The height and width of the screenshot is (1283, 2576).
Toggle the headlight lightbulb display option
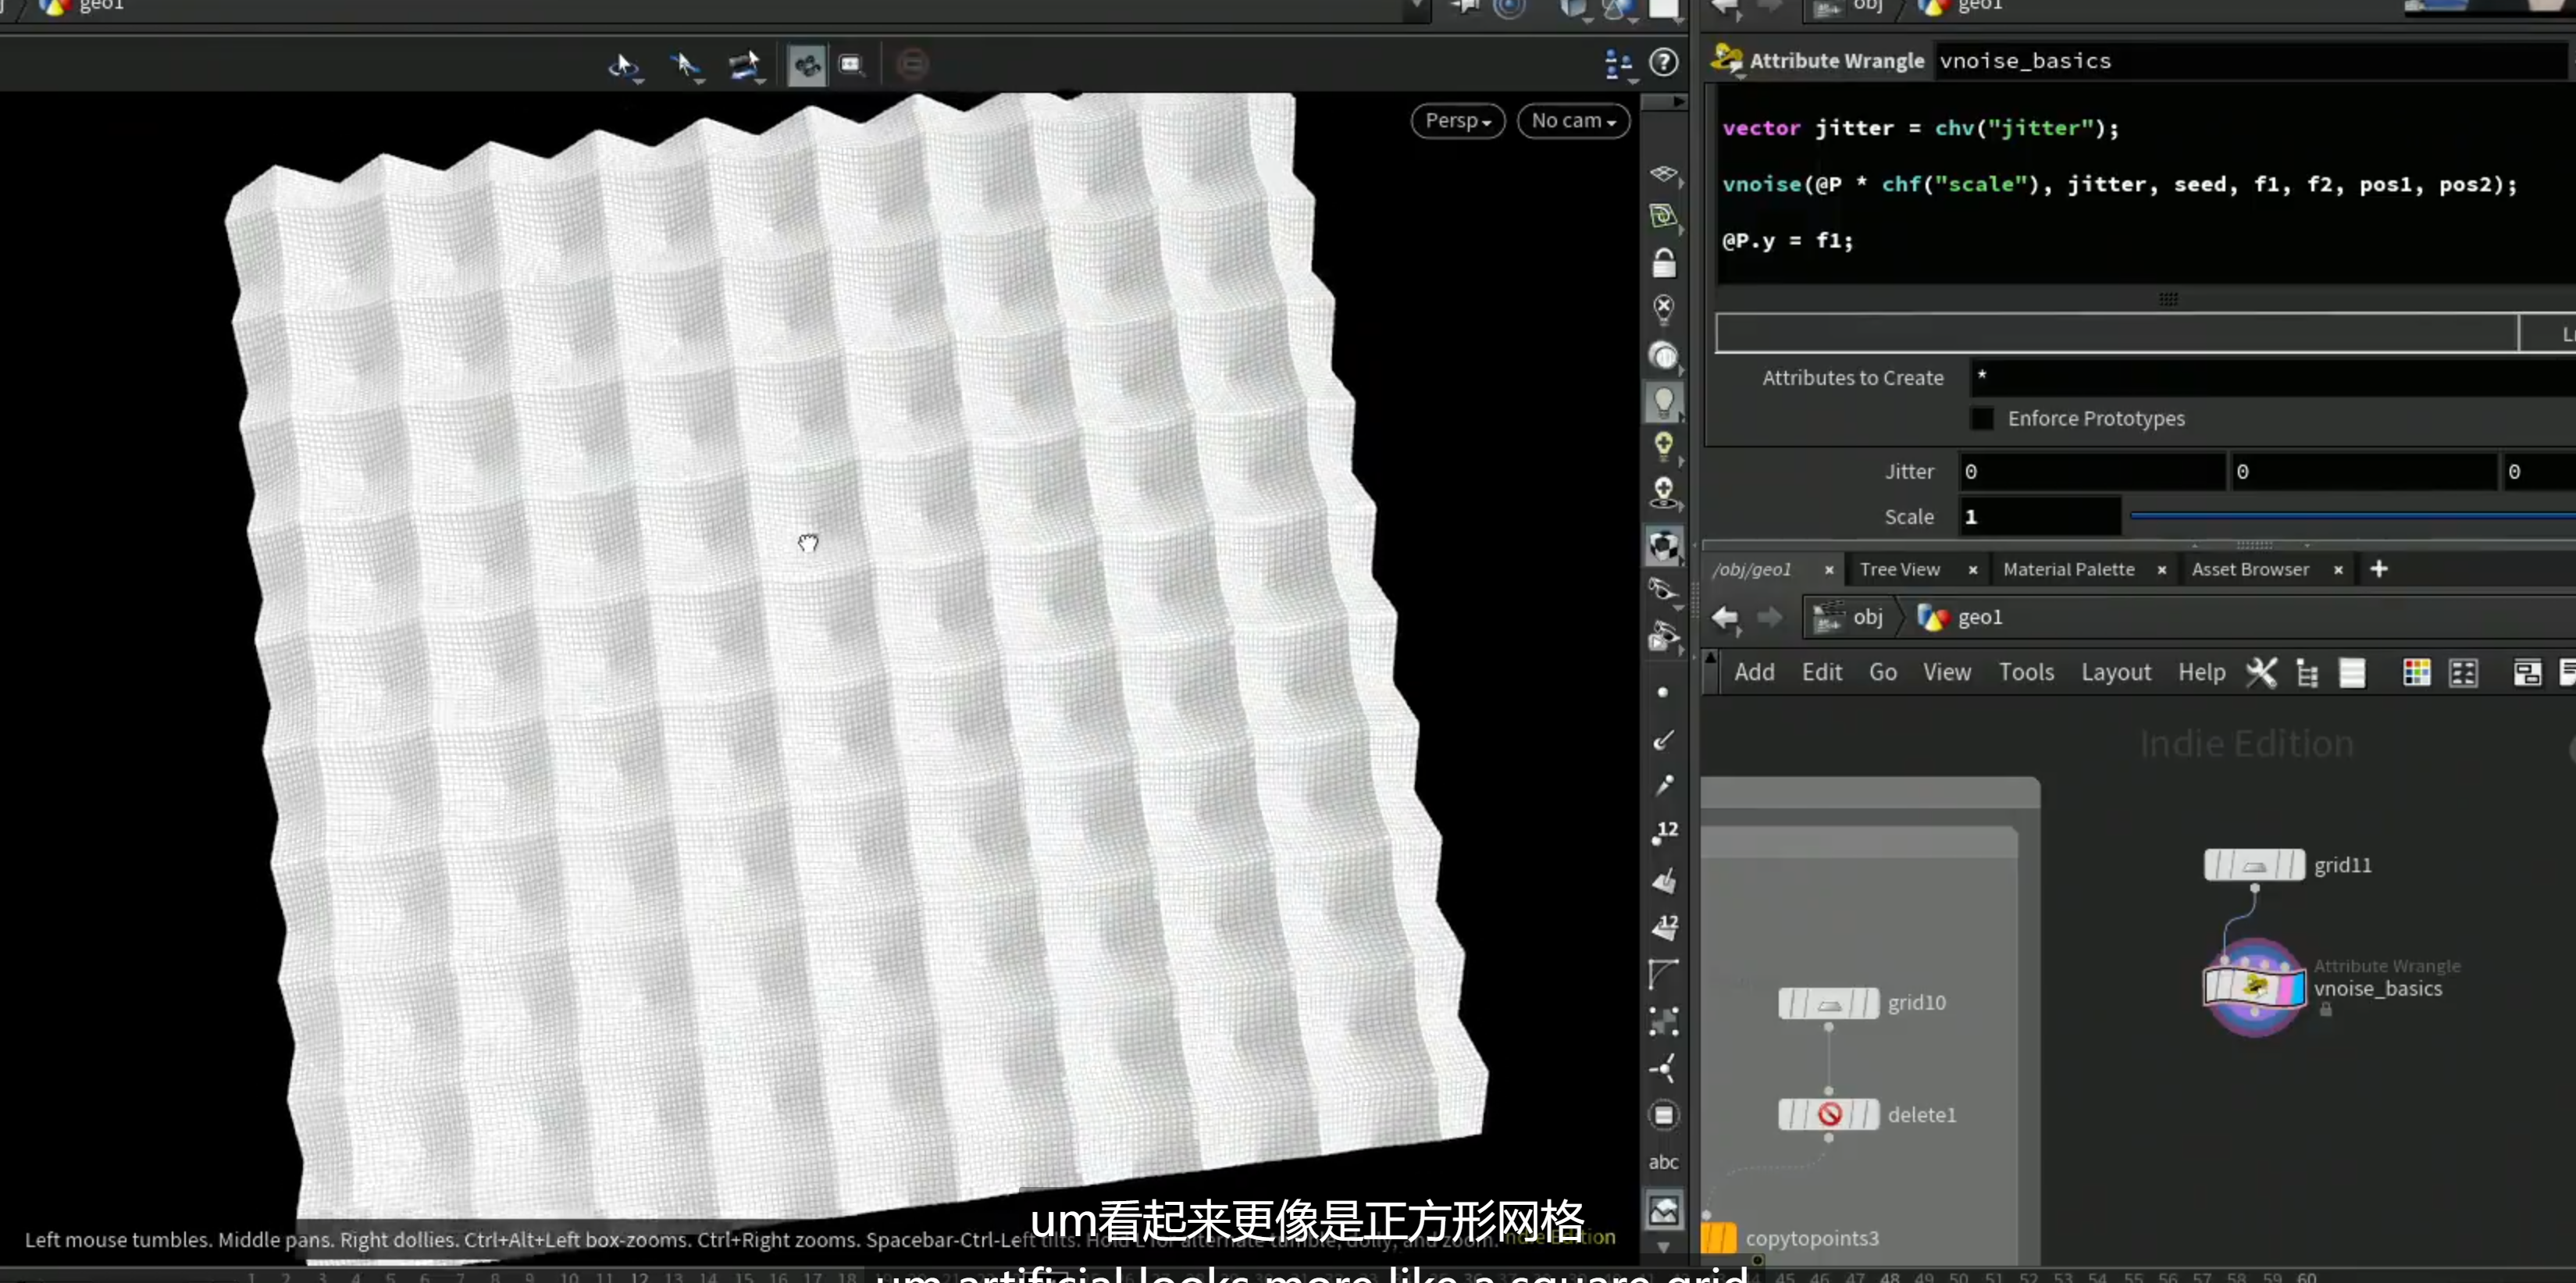point(1663,402)
